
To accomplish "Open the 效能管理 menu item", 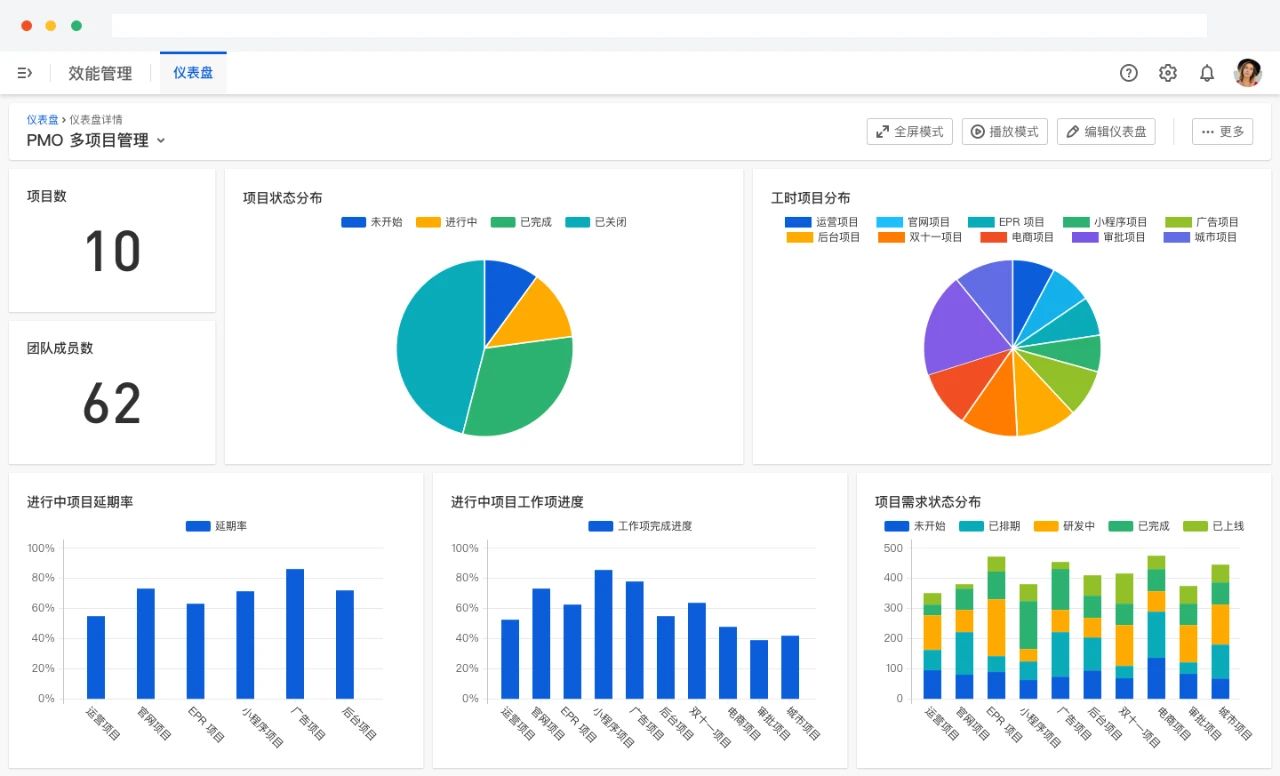I will click(x=100, y=73).
